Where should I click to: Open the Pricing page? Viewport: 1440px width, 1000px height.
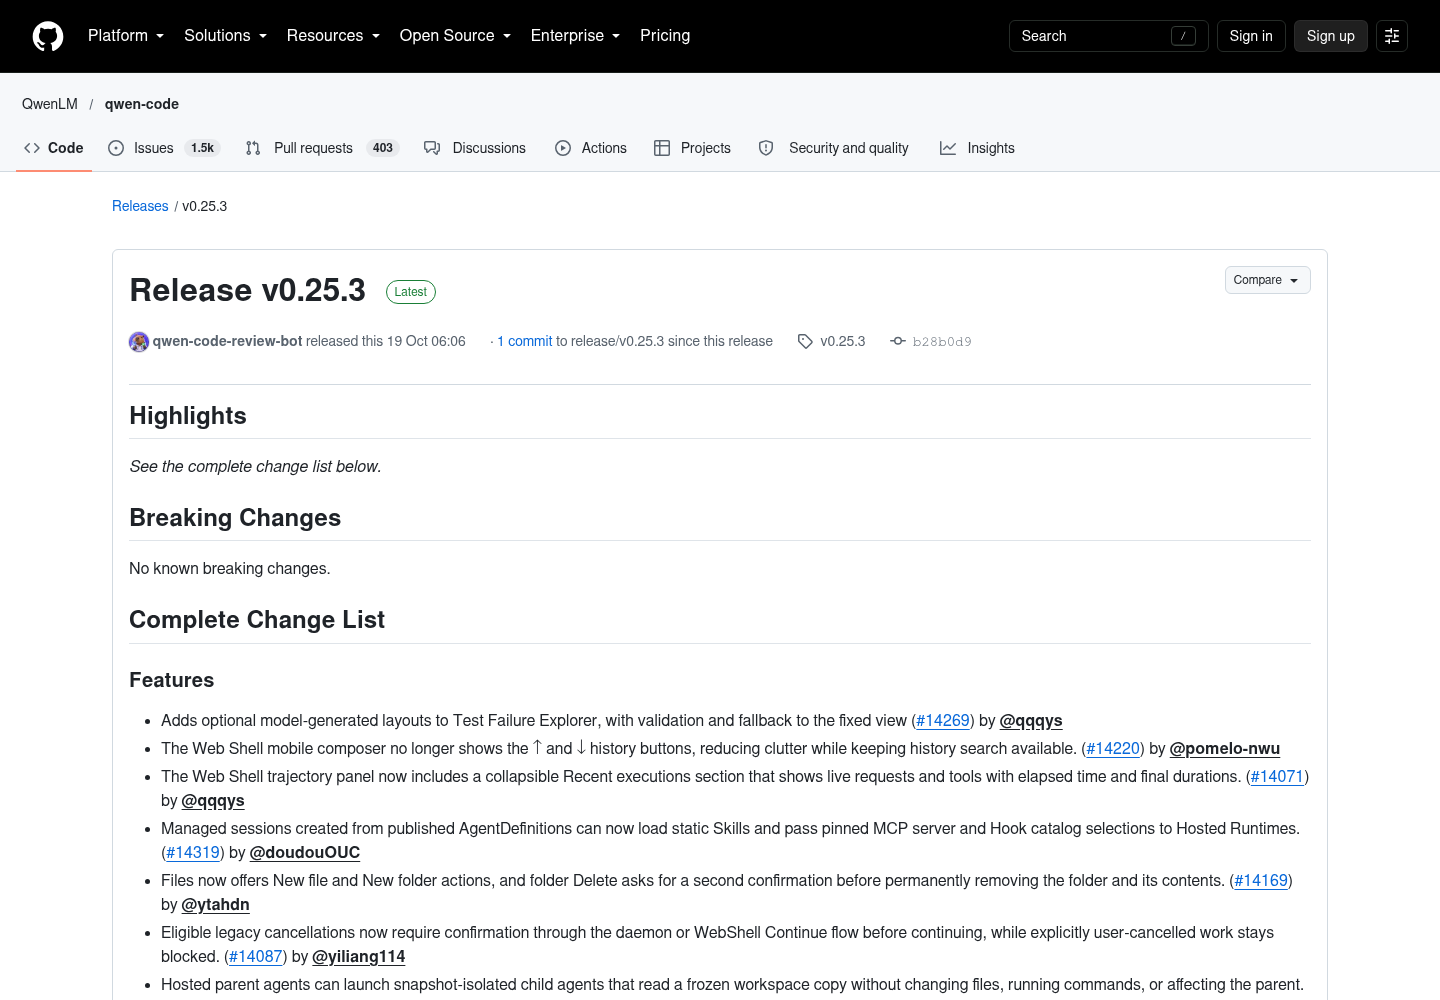coord(665,36)
